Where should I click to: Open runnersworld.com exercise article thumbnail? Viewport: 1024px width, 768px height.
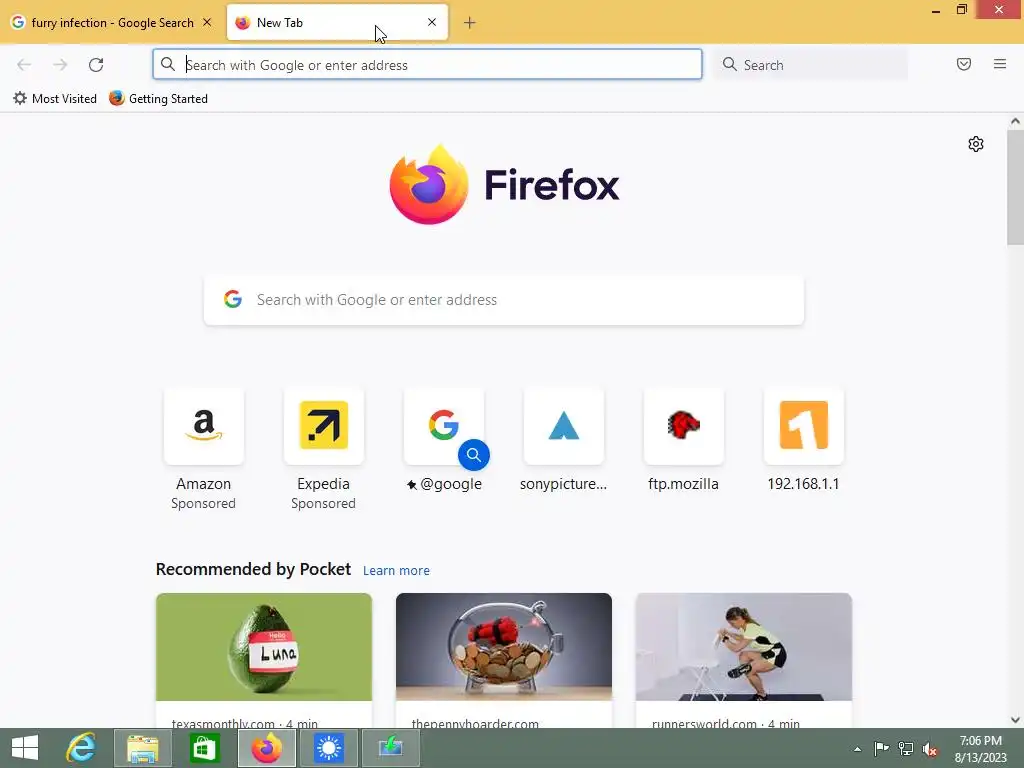[x=743, y=647]
